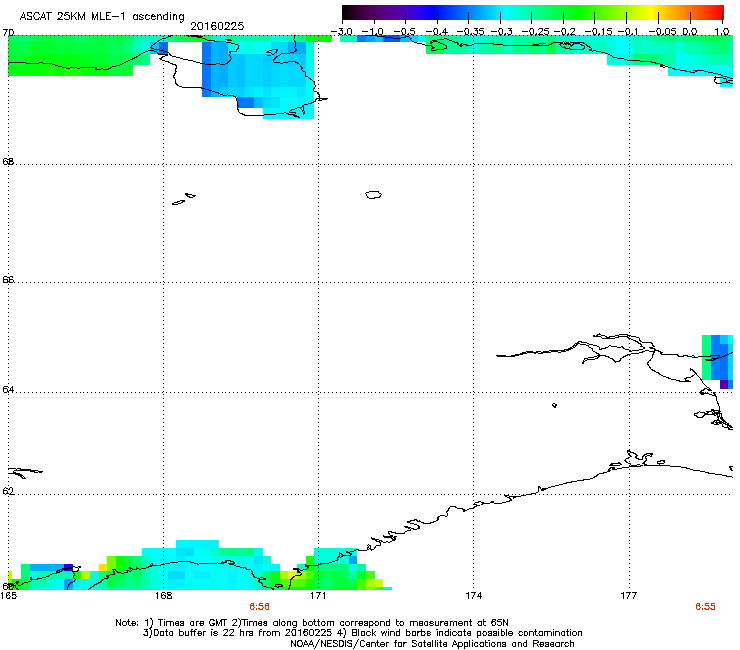This screenshot has height=650, width=740.
Task: Click the -0.2 color scale label
Action: click(x=565, y=32)
